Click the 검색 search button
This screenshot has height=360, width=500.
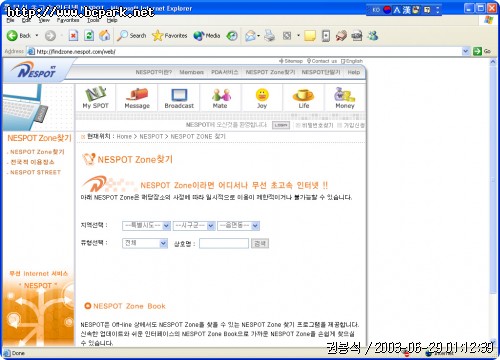[260, 243]
